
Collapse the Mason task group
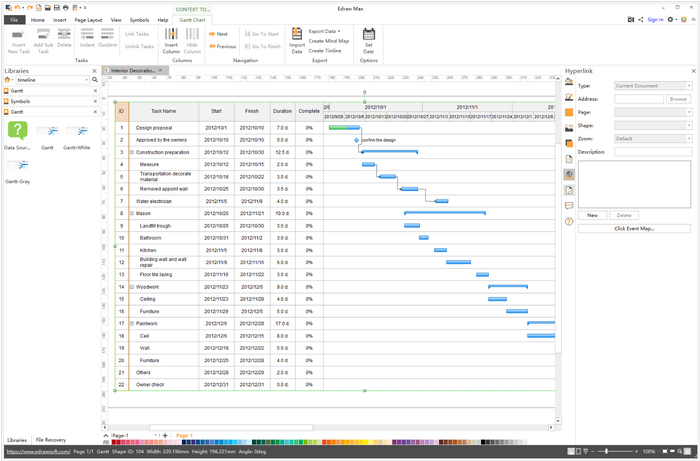tap(132, 213)
